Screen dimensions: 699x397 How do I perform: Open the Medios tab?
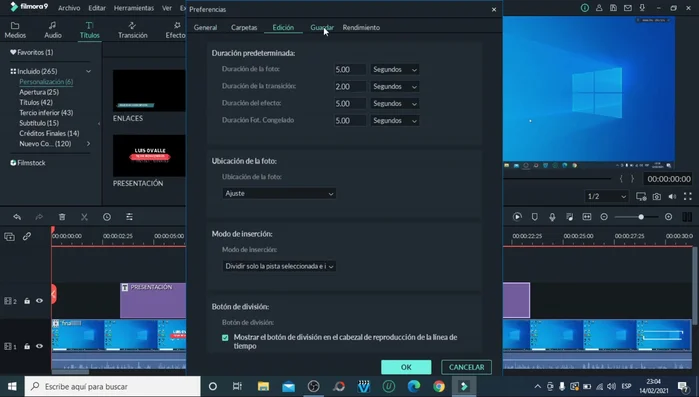pyautogui.click(x=15, y=30)
